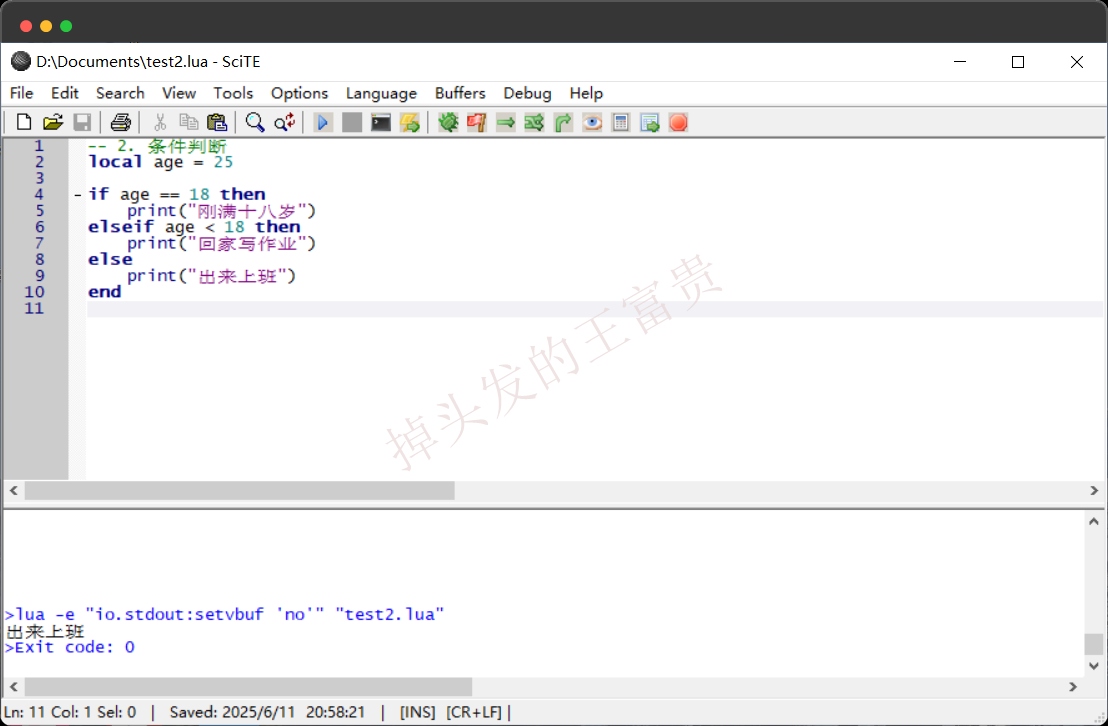Click line number 1 in the margin

39,146
